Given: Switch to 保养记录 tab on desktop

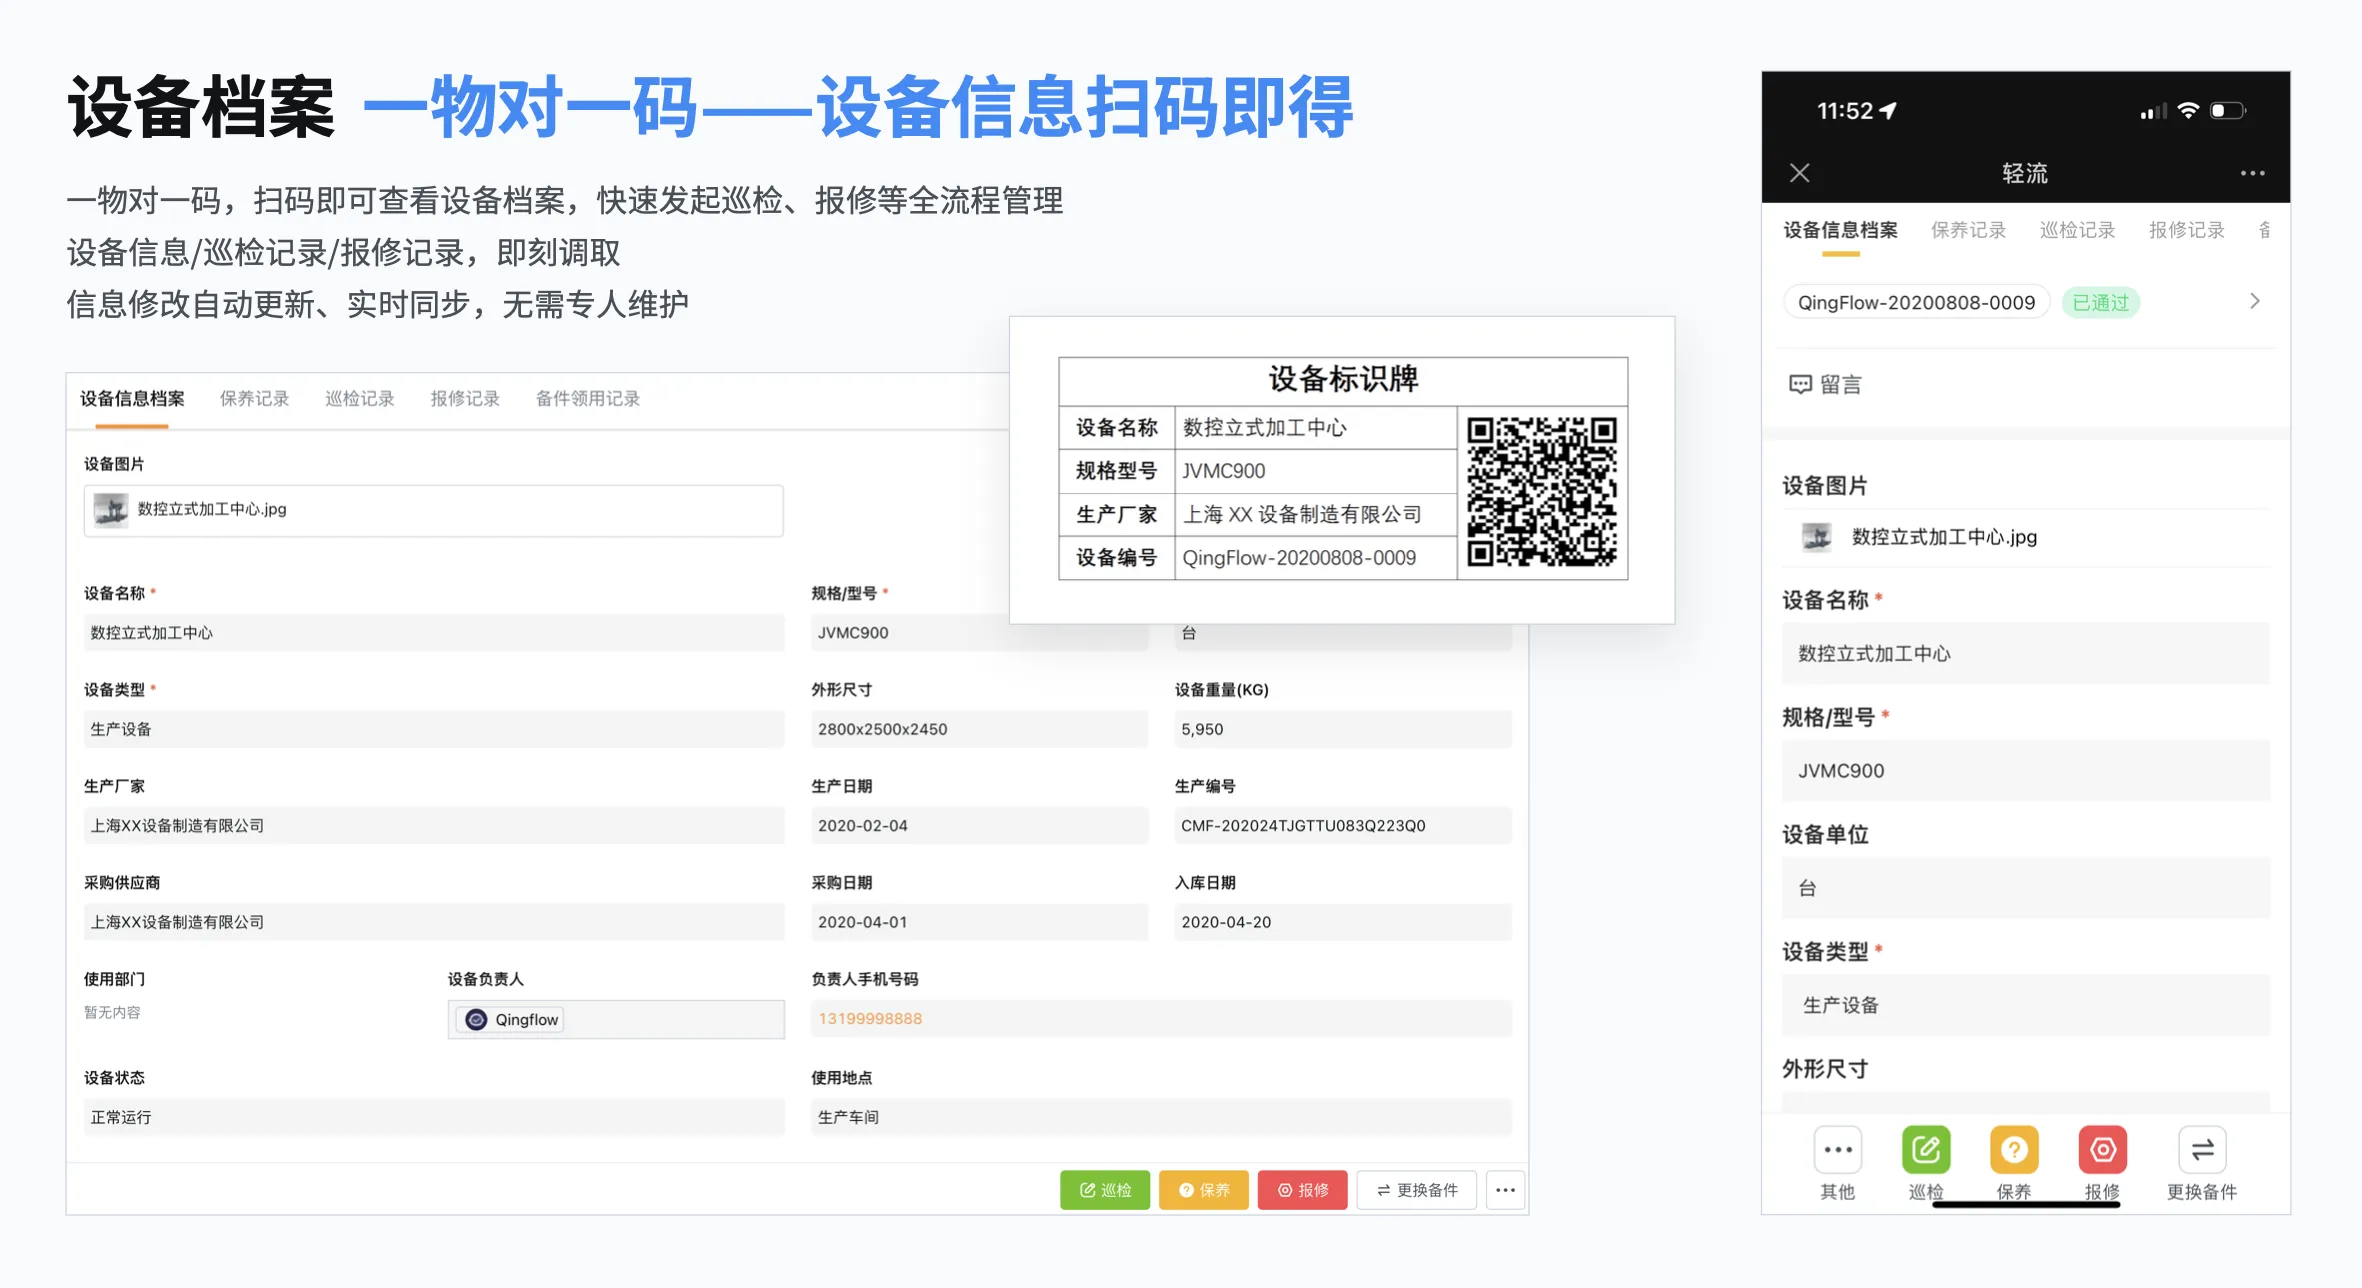Looking at the screenshot, I should tap(254, 398).
